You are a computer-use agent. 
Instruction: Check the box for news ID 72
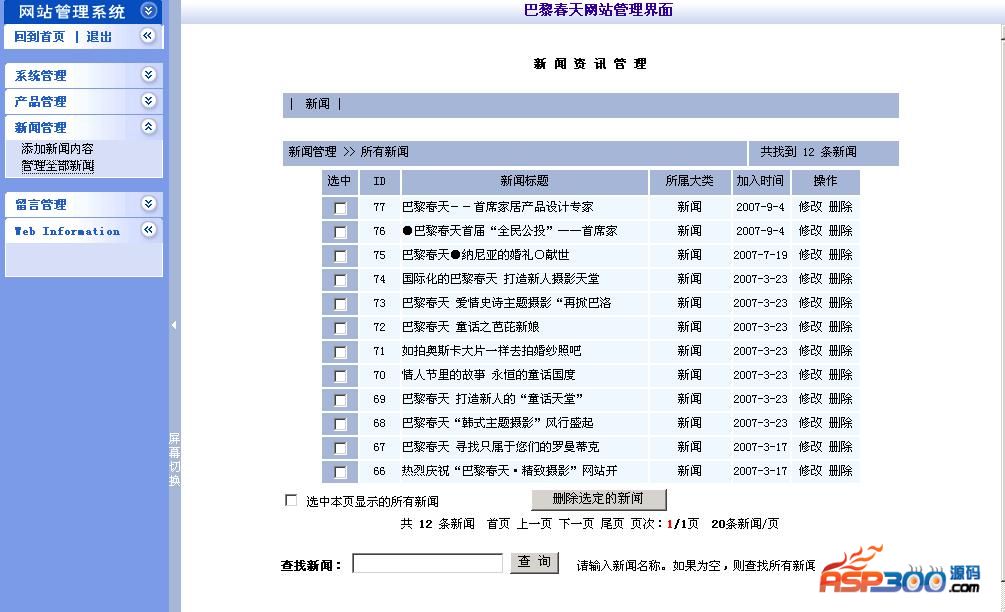pos(340,328)
